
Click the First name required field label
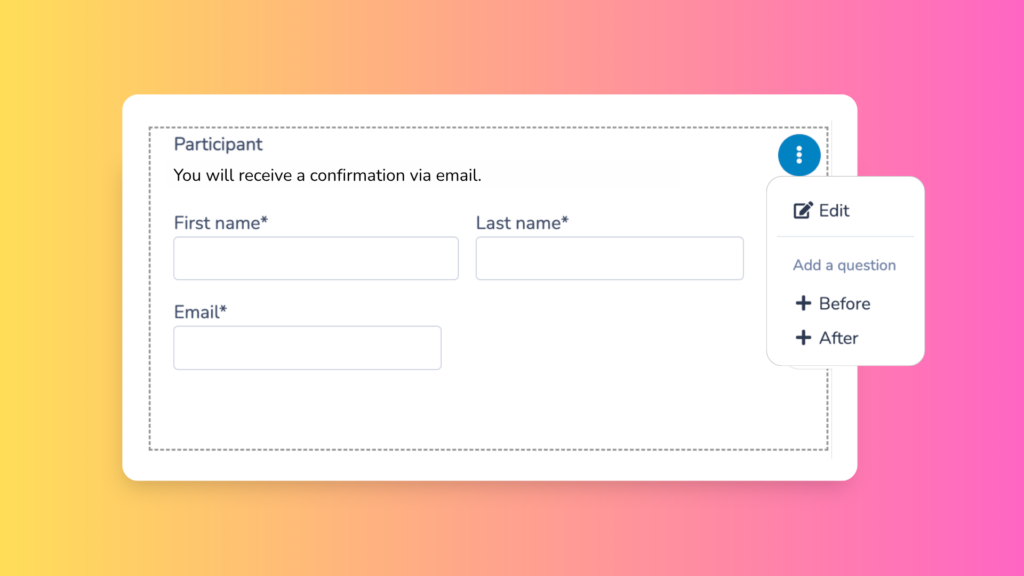(220, 223)
